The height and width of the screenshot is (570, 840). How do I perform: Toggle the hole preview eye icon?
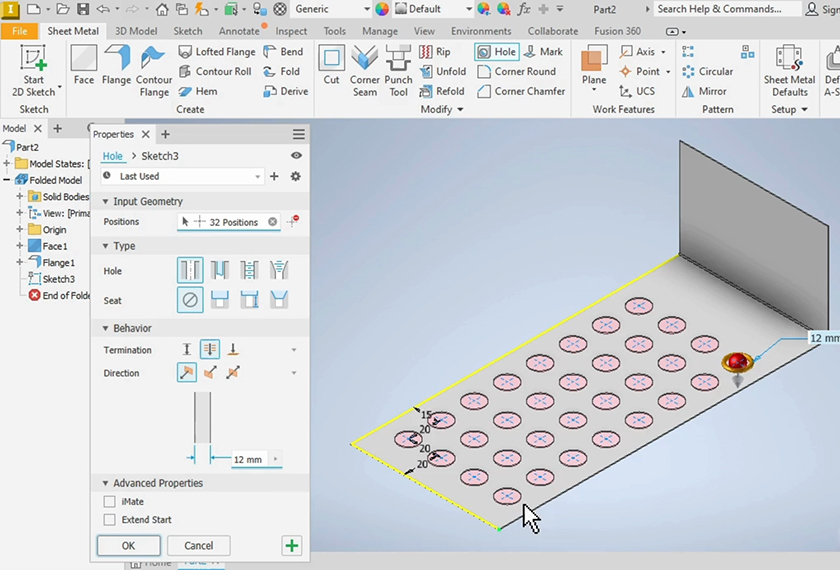(x=296, y=156)
